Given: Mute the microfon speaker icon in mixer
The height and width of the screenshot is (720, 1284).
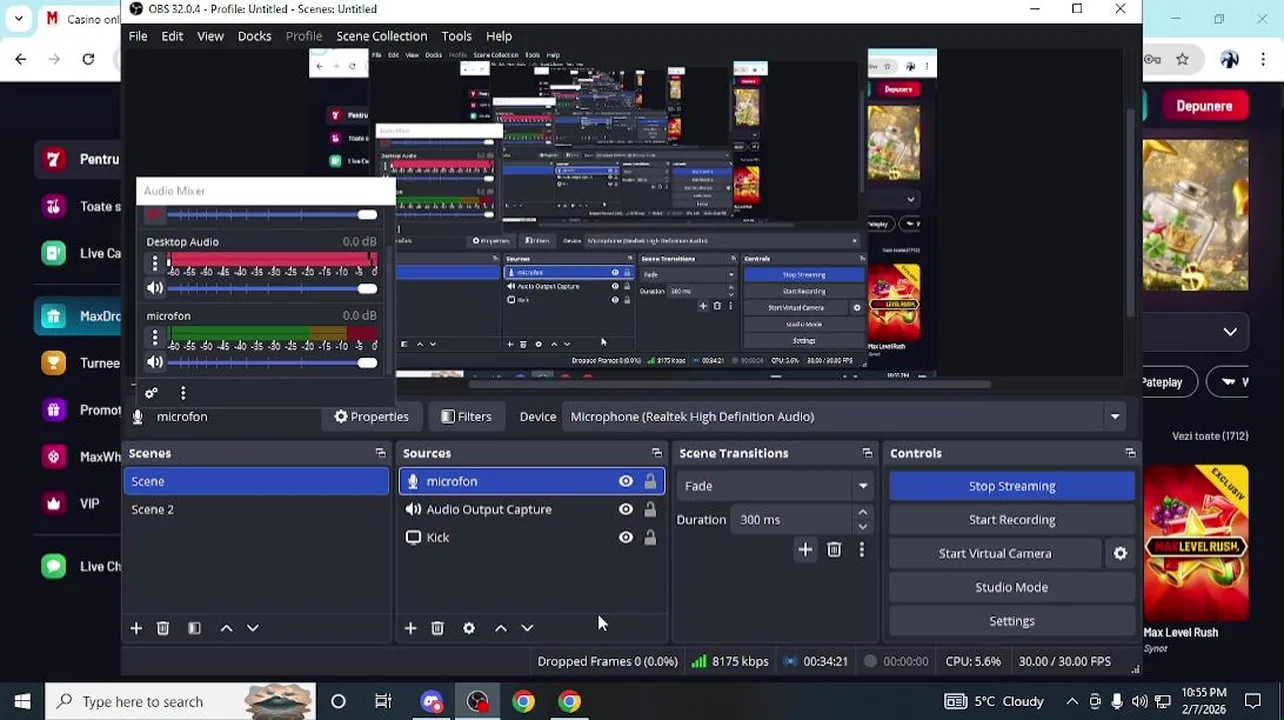Looking at the screenshot, I should (x=155, y=362).
